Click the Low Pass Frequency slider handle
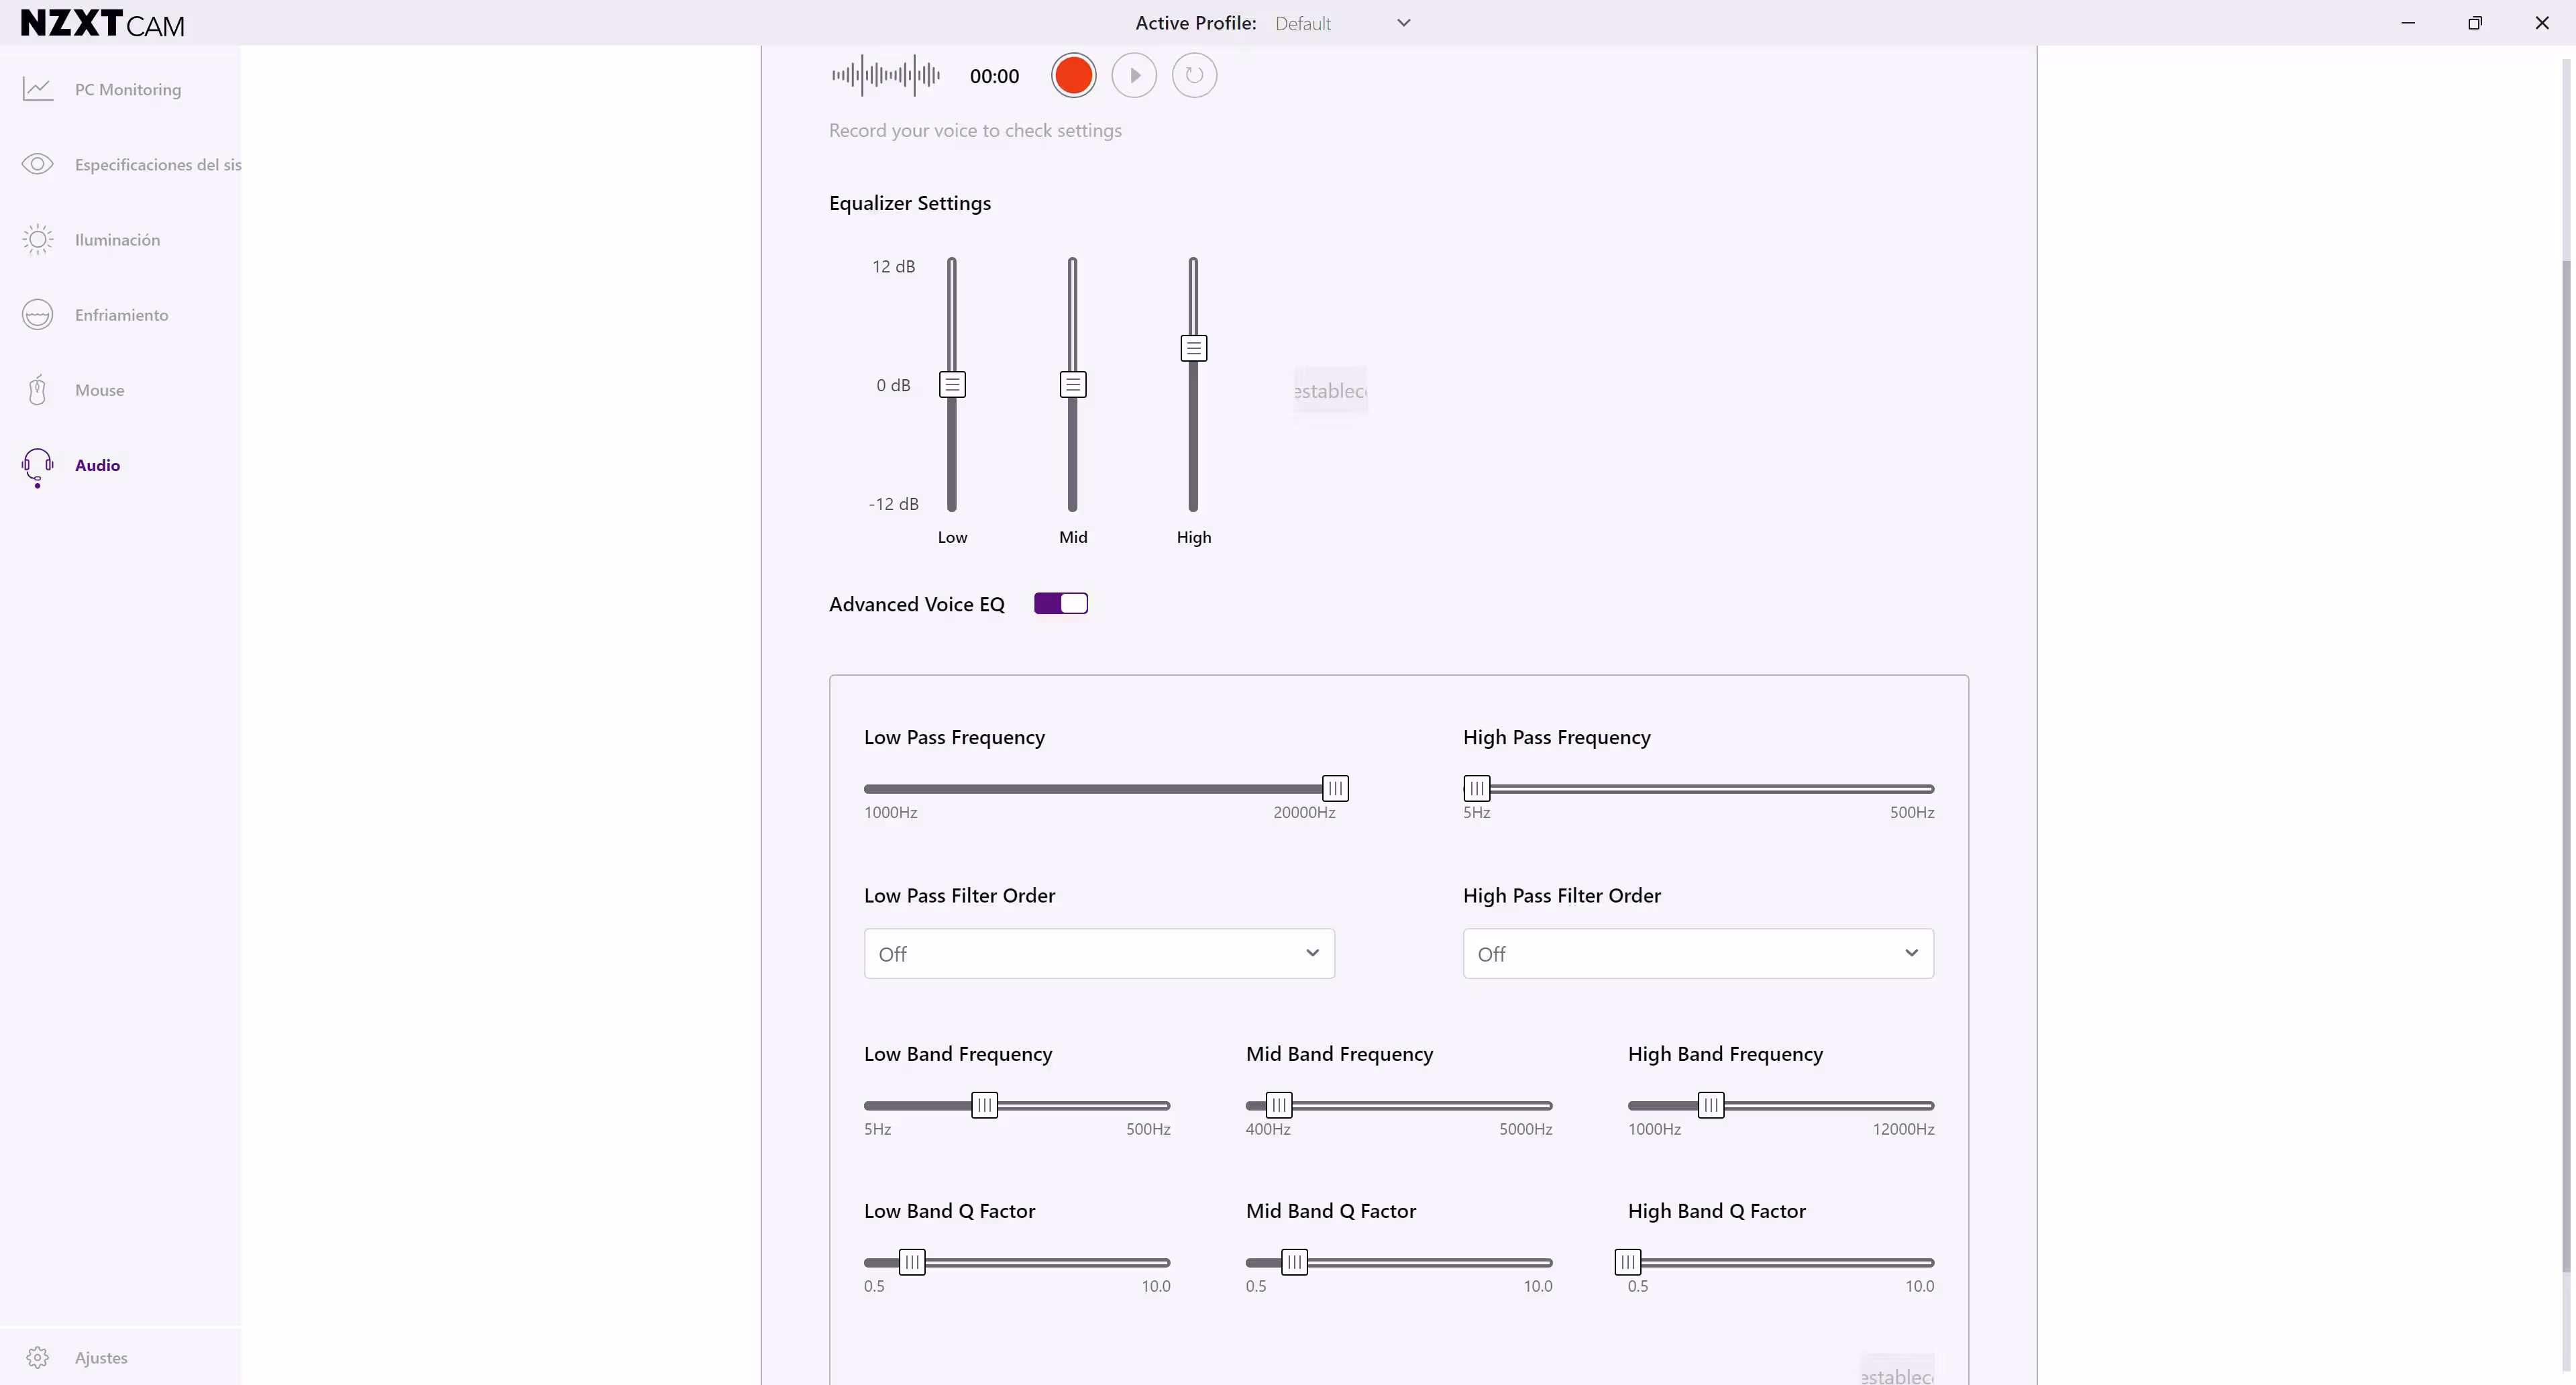The width and height of the screenshot is (2576, 1385). (1335, 789)
